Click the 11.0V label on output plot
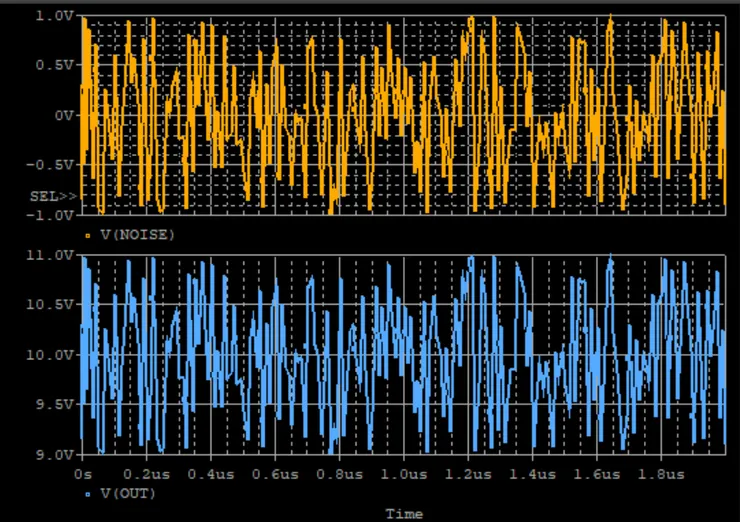740x522 pixels. point(50,255)
